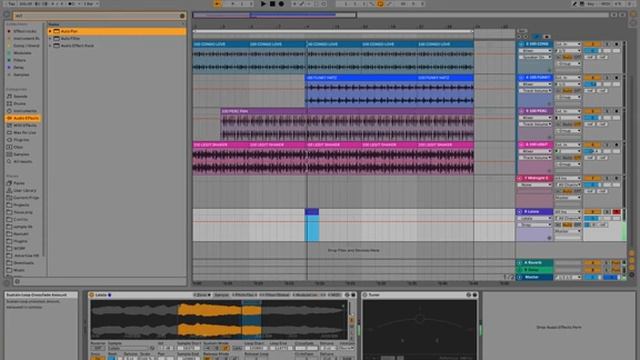
Task: Adjust the 100 CONGO track volume slider
Action: point(592,51)
